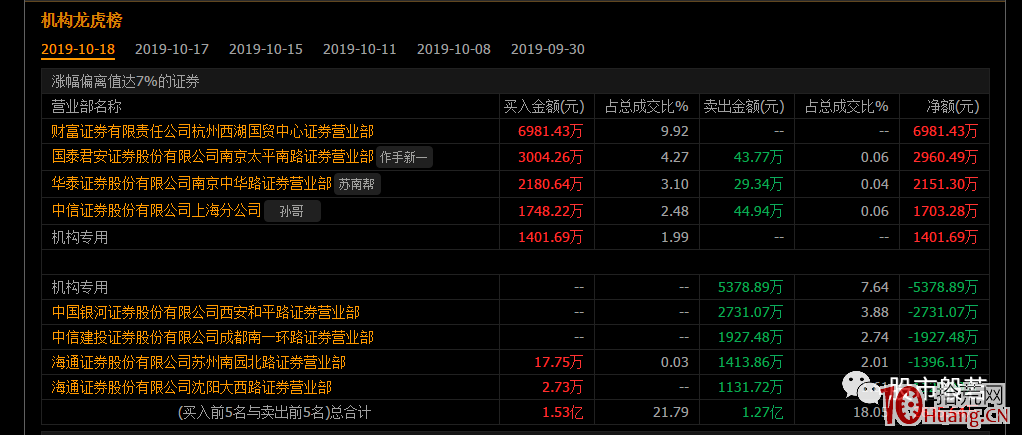
Task: Click net amount 2960.49万
Action: pyautogui.click(x=946, y=157)
